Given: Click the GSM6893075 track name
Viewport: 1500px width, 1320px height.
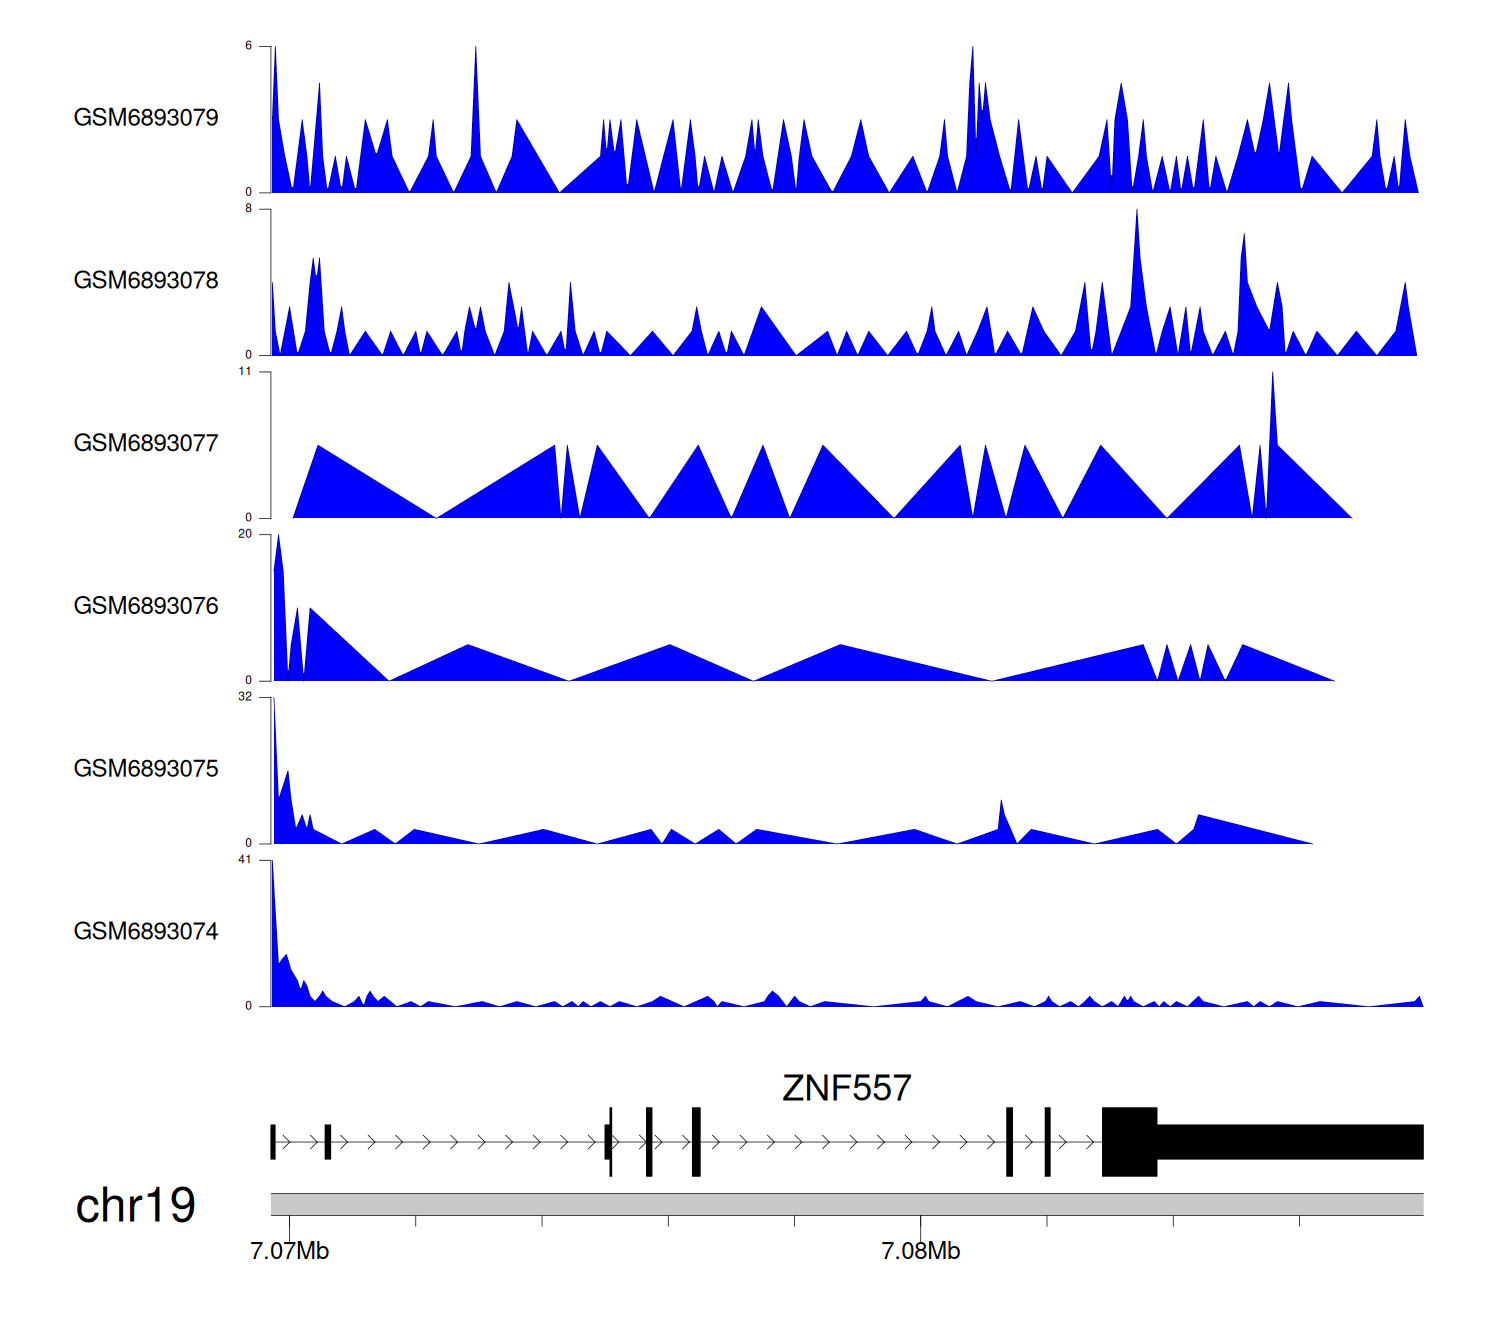Looking at the screenshot, I should point(146,769).
